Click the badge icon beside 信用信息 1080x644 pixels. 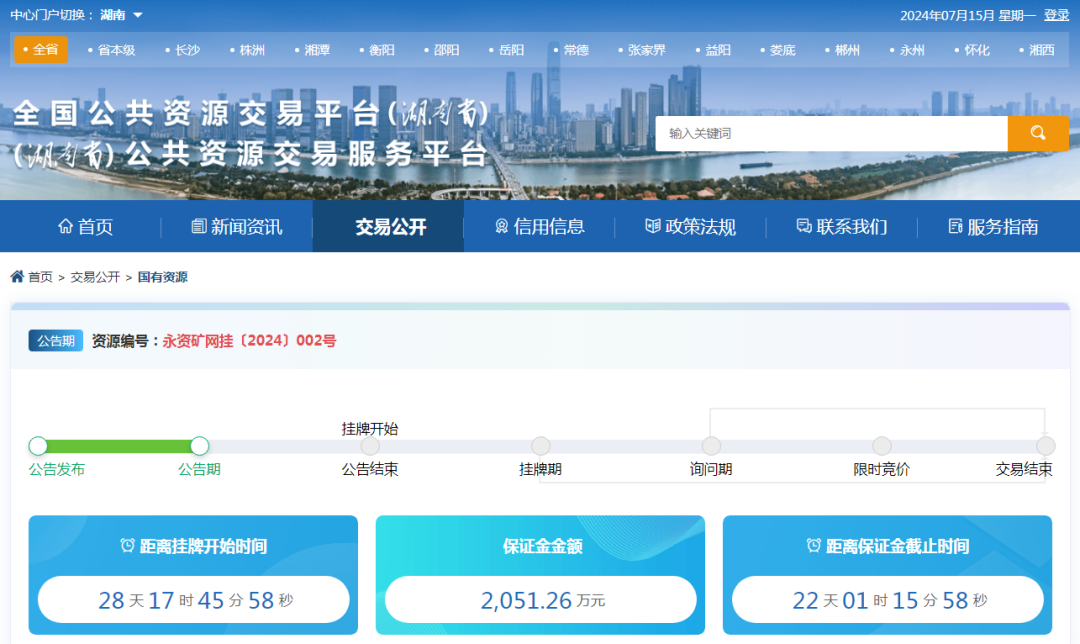pos(502,227)
